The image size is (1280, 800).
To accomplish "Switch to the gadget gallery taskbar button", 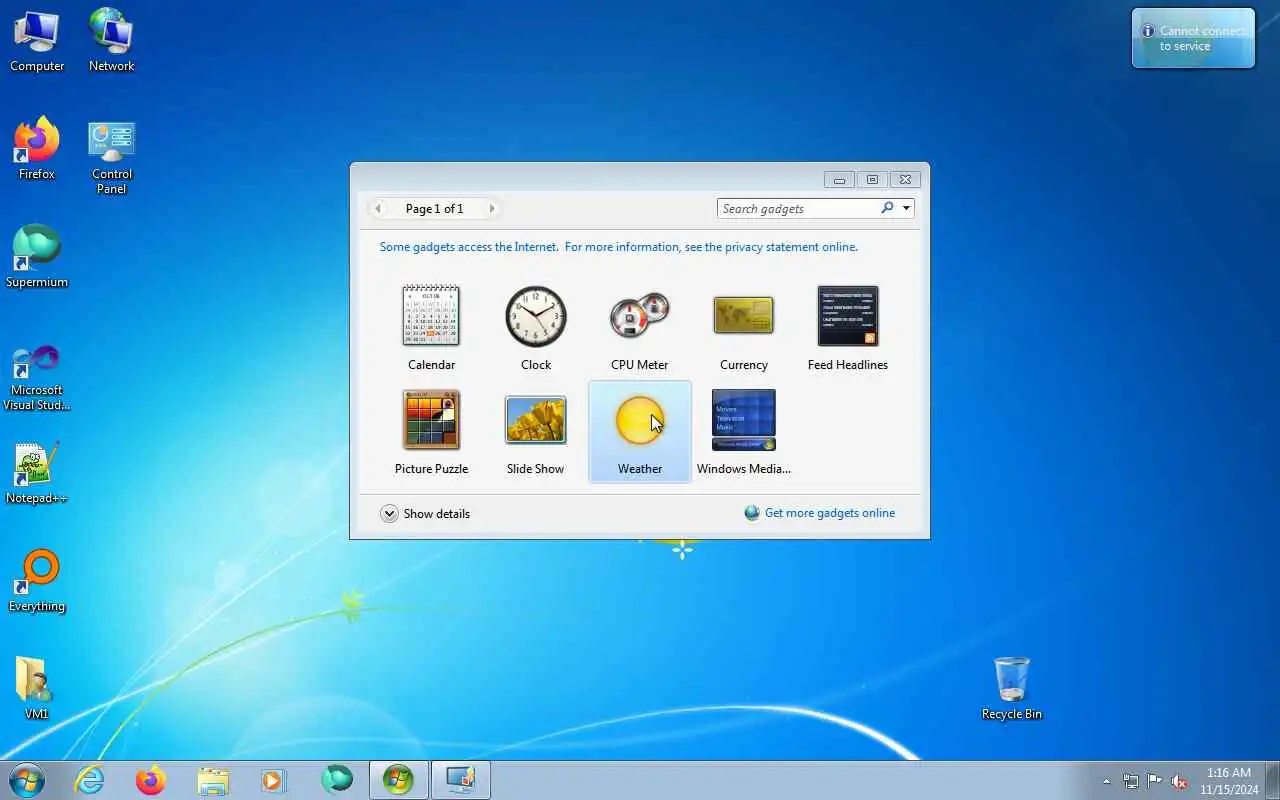I will [398, 780].
